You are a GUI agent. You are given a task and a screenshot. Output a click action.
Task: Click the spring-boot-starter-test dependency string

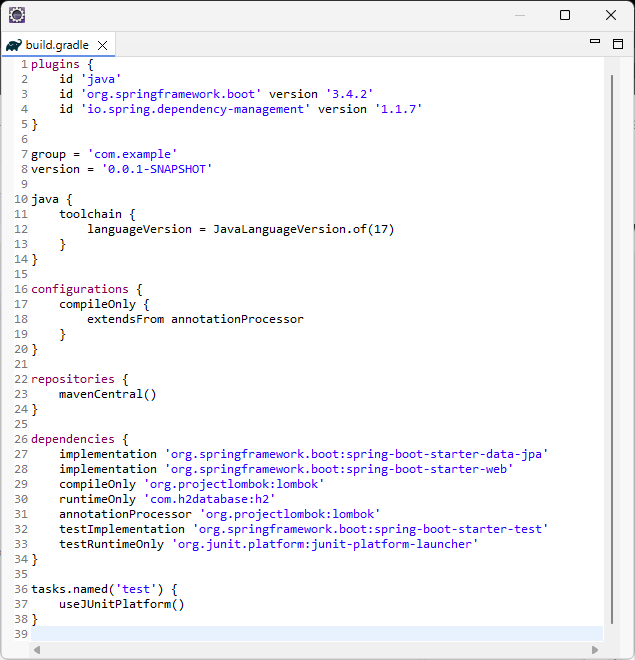point(370,529)
